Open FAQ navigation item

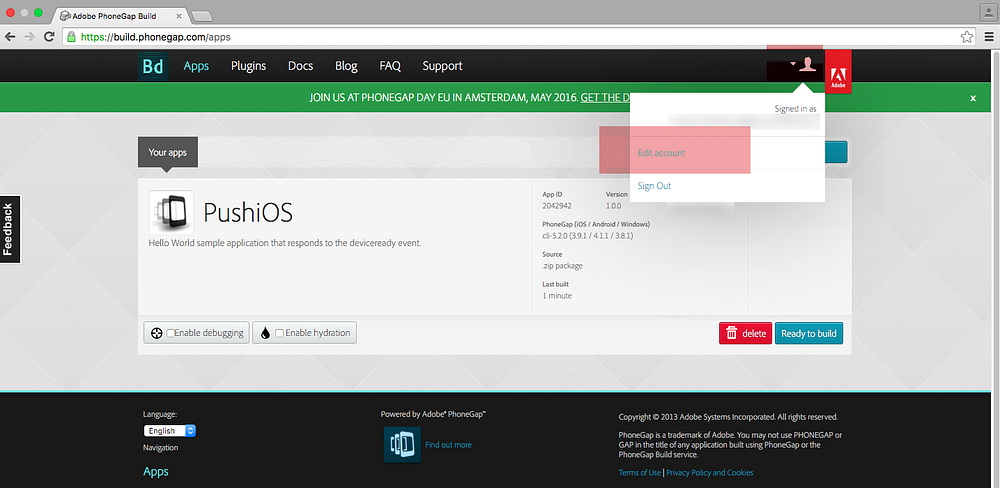(390, 66)
